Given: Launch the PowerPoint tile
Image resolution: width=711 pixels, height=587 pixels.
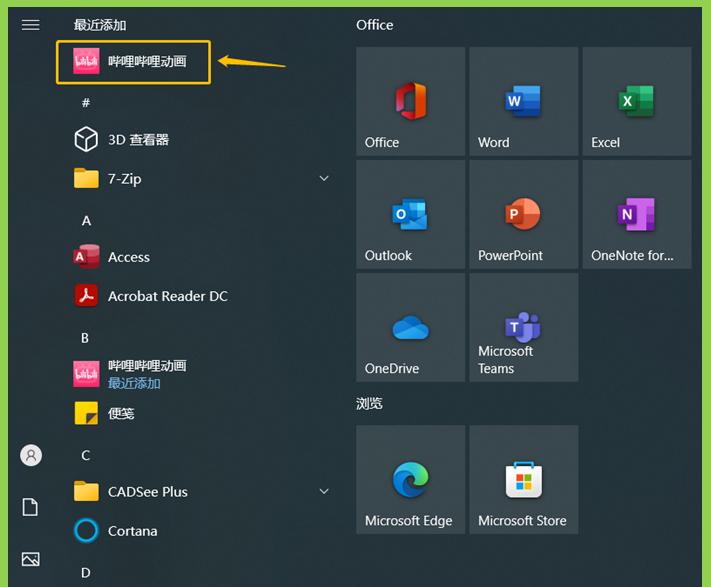Looking at the screenshot, I should [524, 214].
